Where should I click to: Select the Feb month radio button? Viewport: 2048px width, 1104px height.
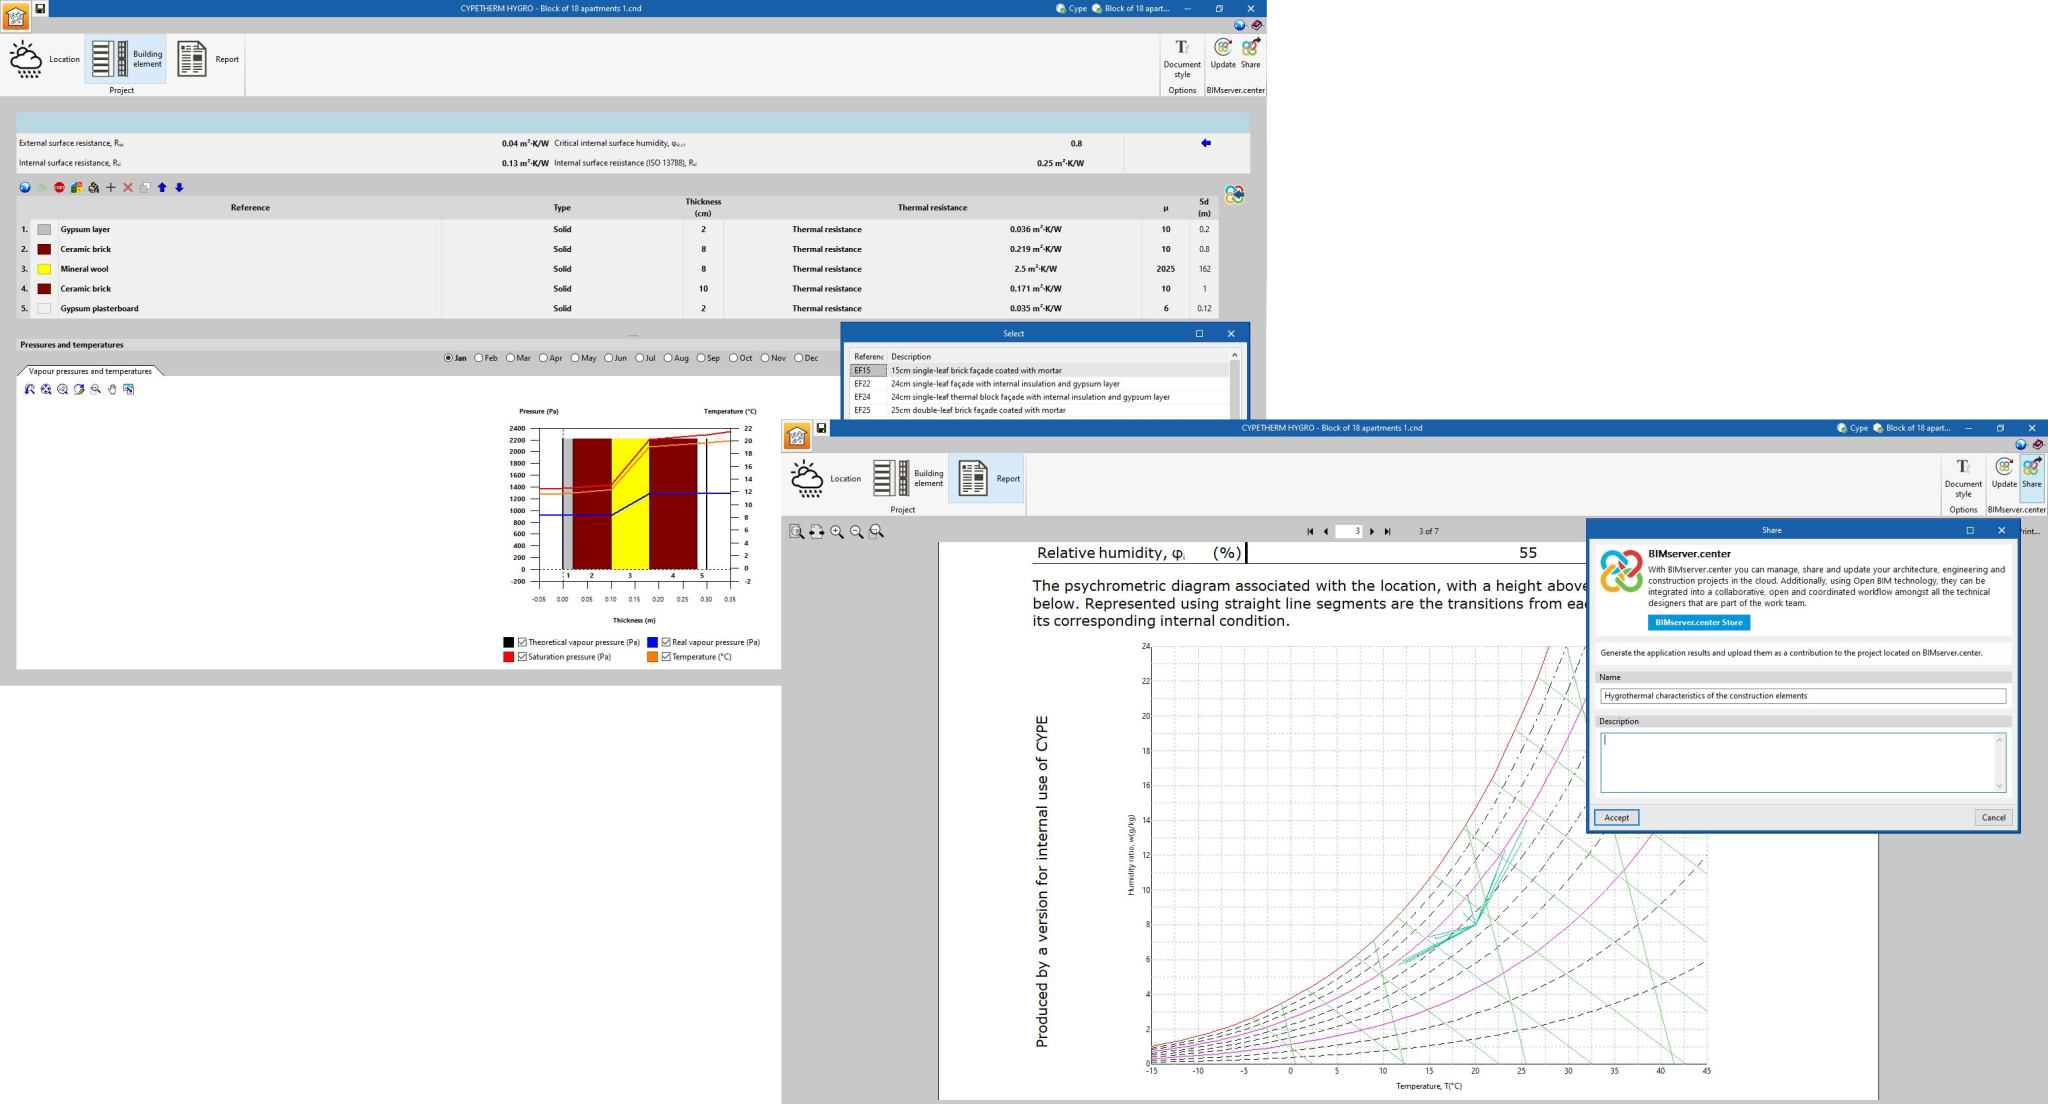[480, 358]
